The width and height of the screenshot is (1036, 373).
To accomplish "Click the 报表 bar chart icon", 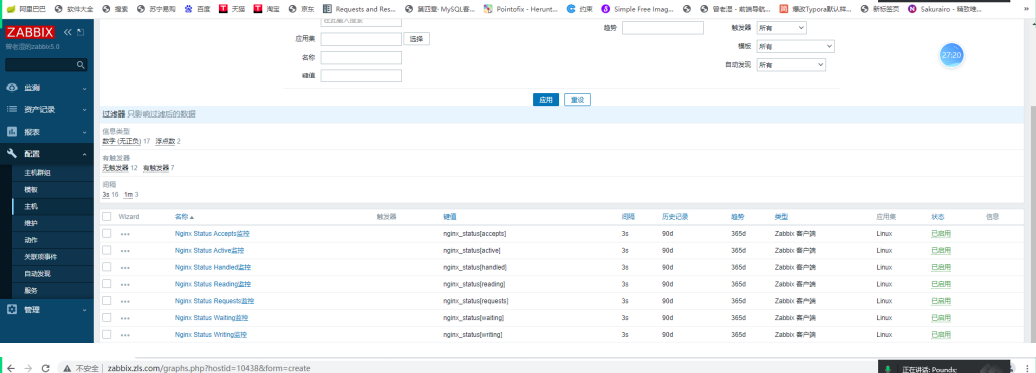I will pos(12,131).
